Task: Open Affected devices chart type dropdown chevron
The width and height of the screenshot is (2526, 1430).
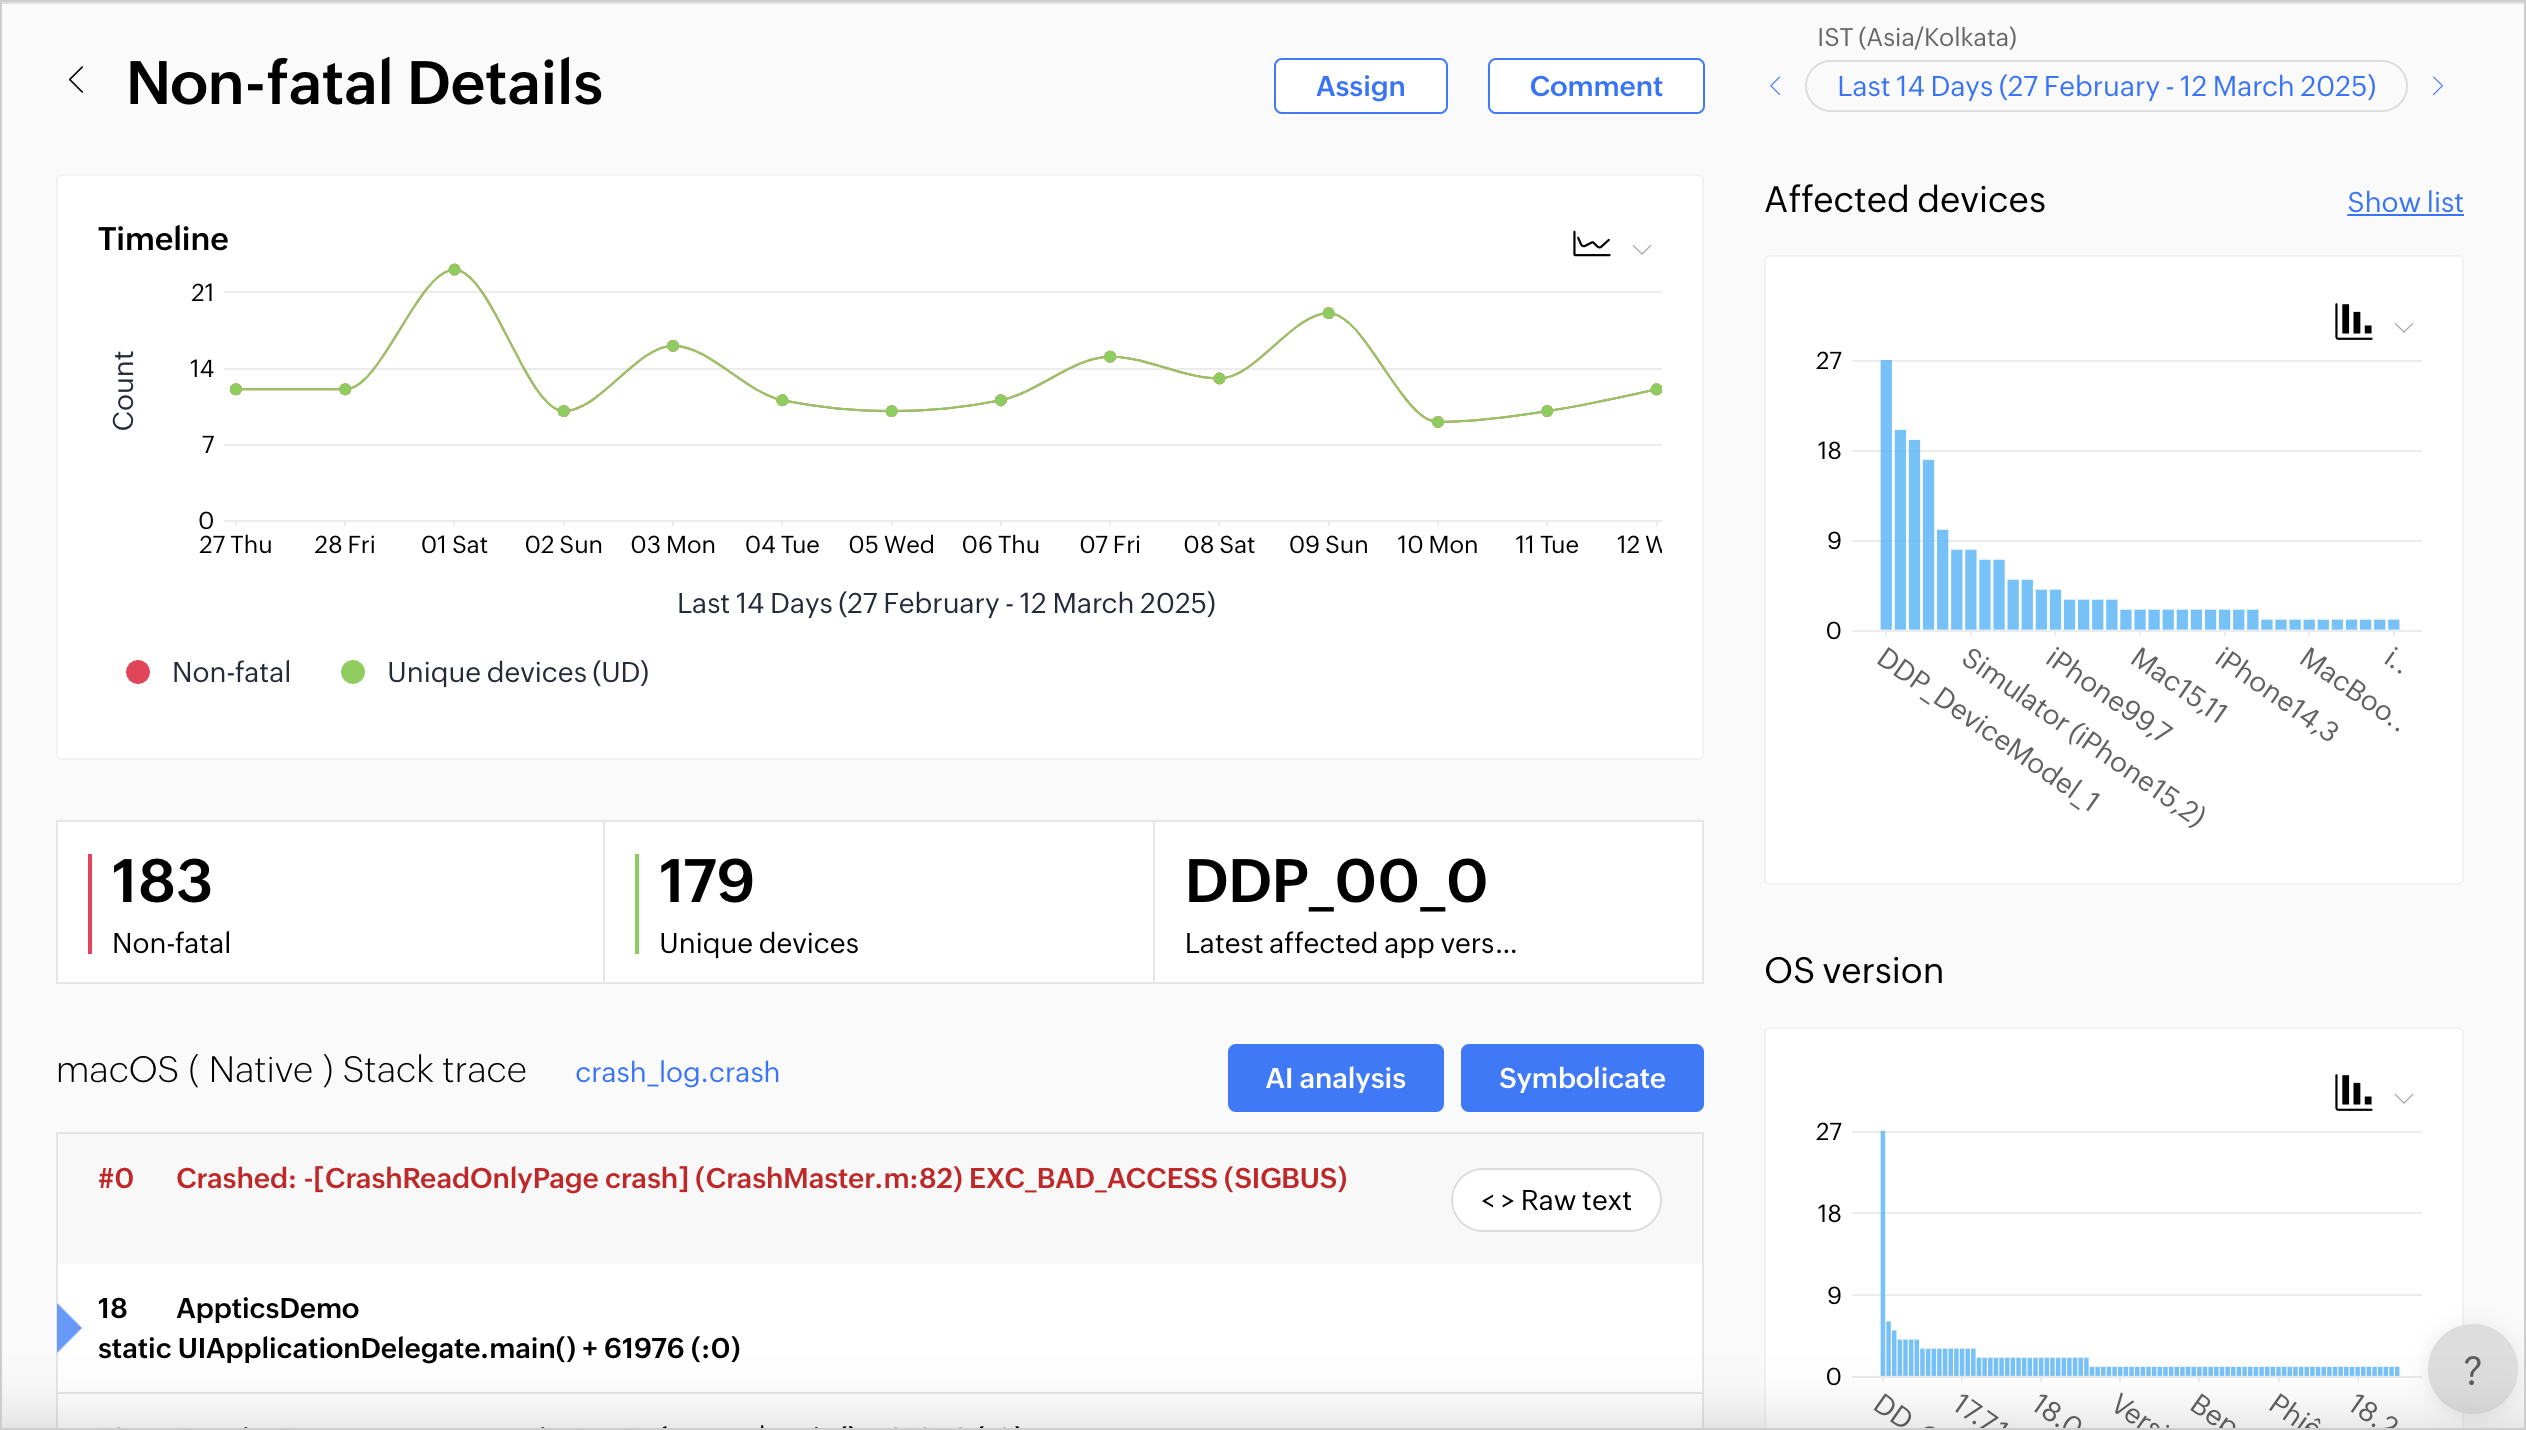Action: coord(2405,327)
